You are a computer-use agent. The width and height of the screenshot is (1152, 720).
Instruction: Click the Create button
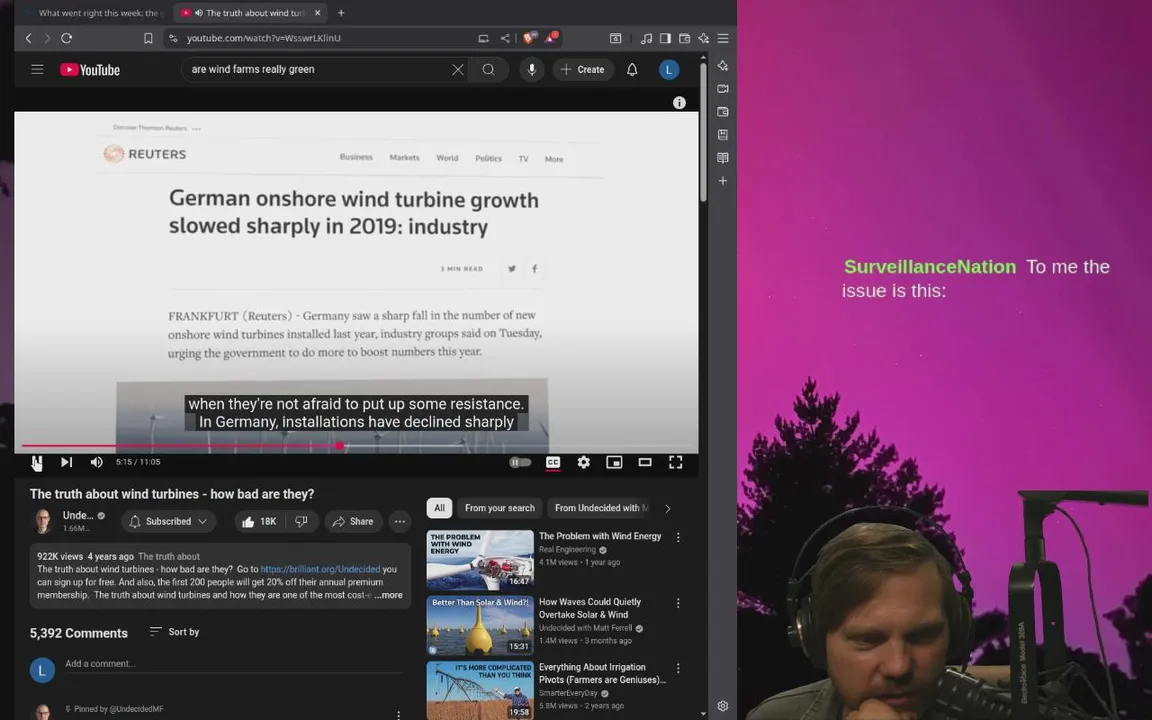pyautogui.click(x=583, y=70)
